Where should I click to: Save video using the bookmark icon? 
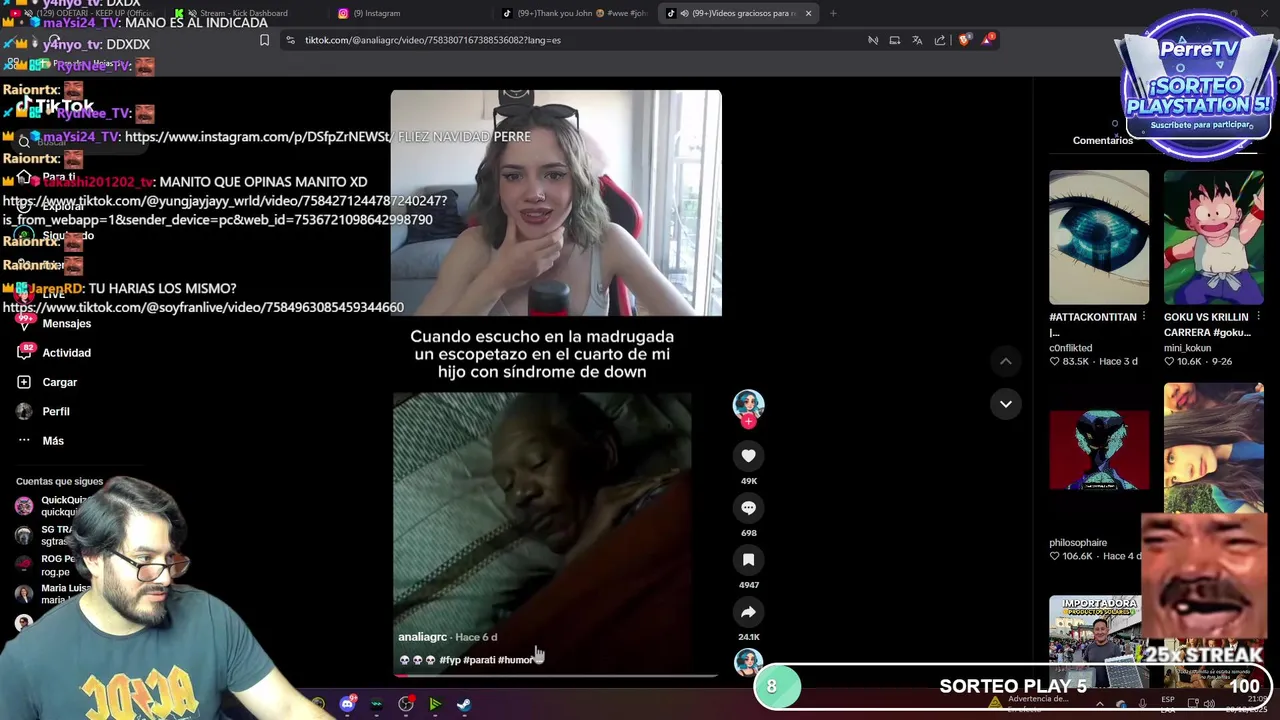(748, 560)
